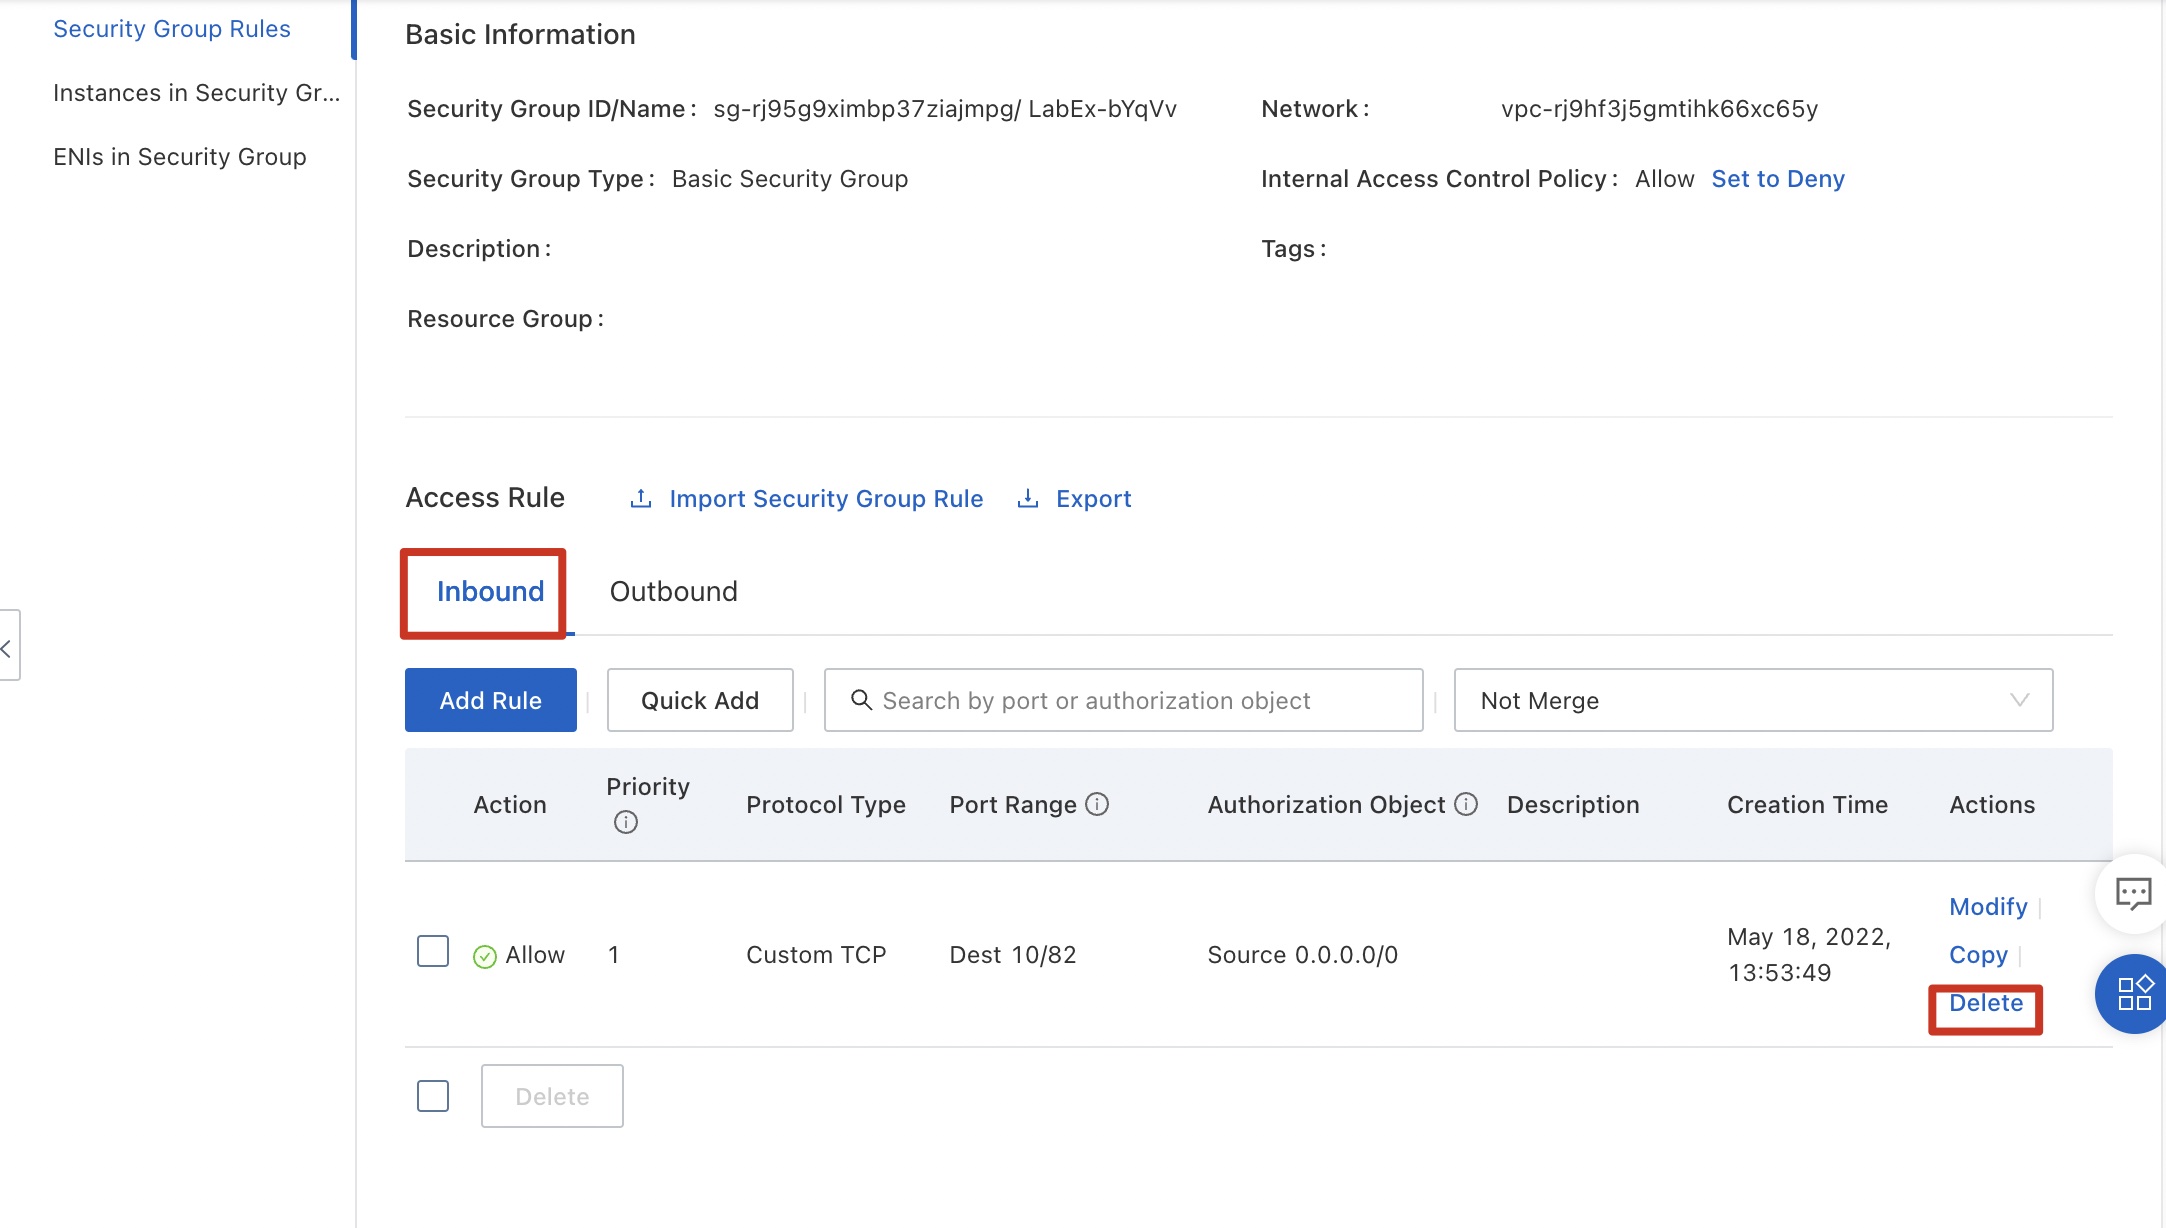This screenshot has height=1228, width=2166.
Task: Select the Custom TCP rule checkbox
Action: [433, 951]
